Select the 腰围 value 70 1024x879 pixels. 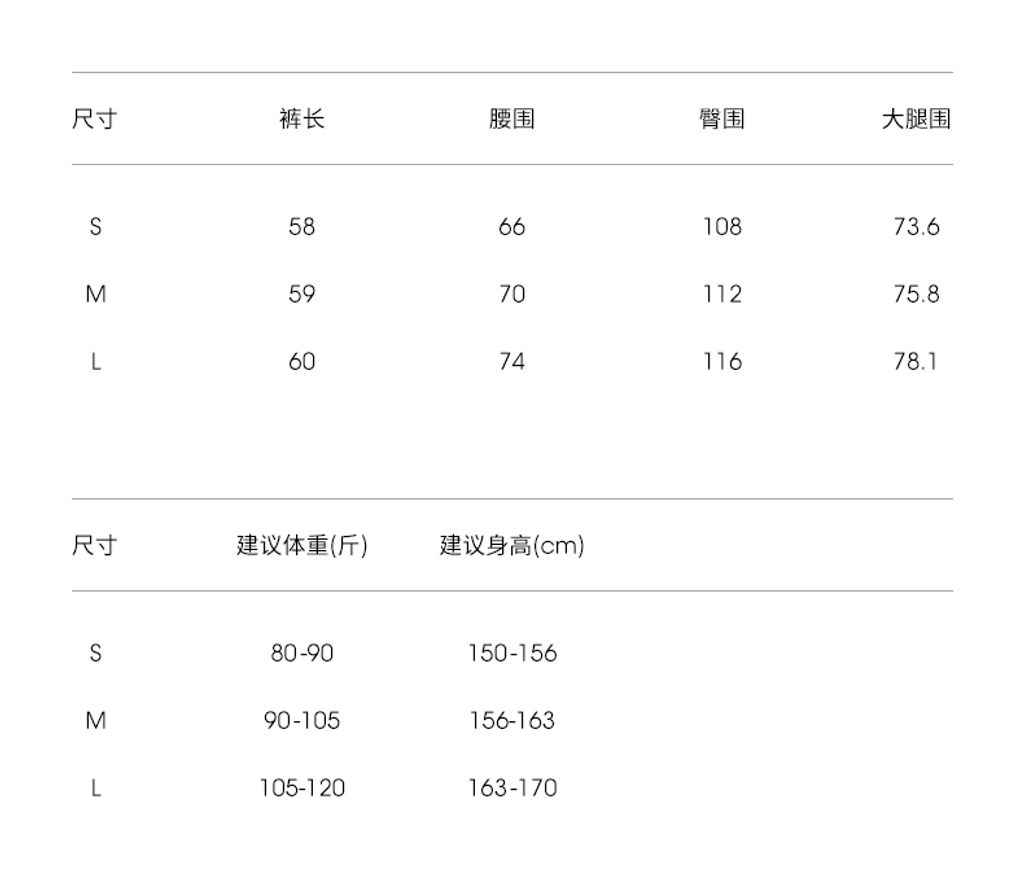[x=512, y=294]
